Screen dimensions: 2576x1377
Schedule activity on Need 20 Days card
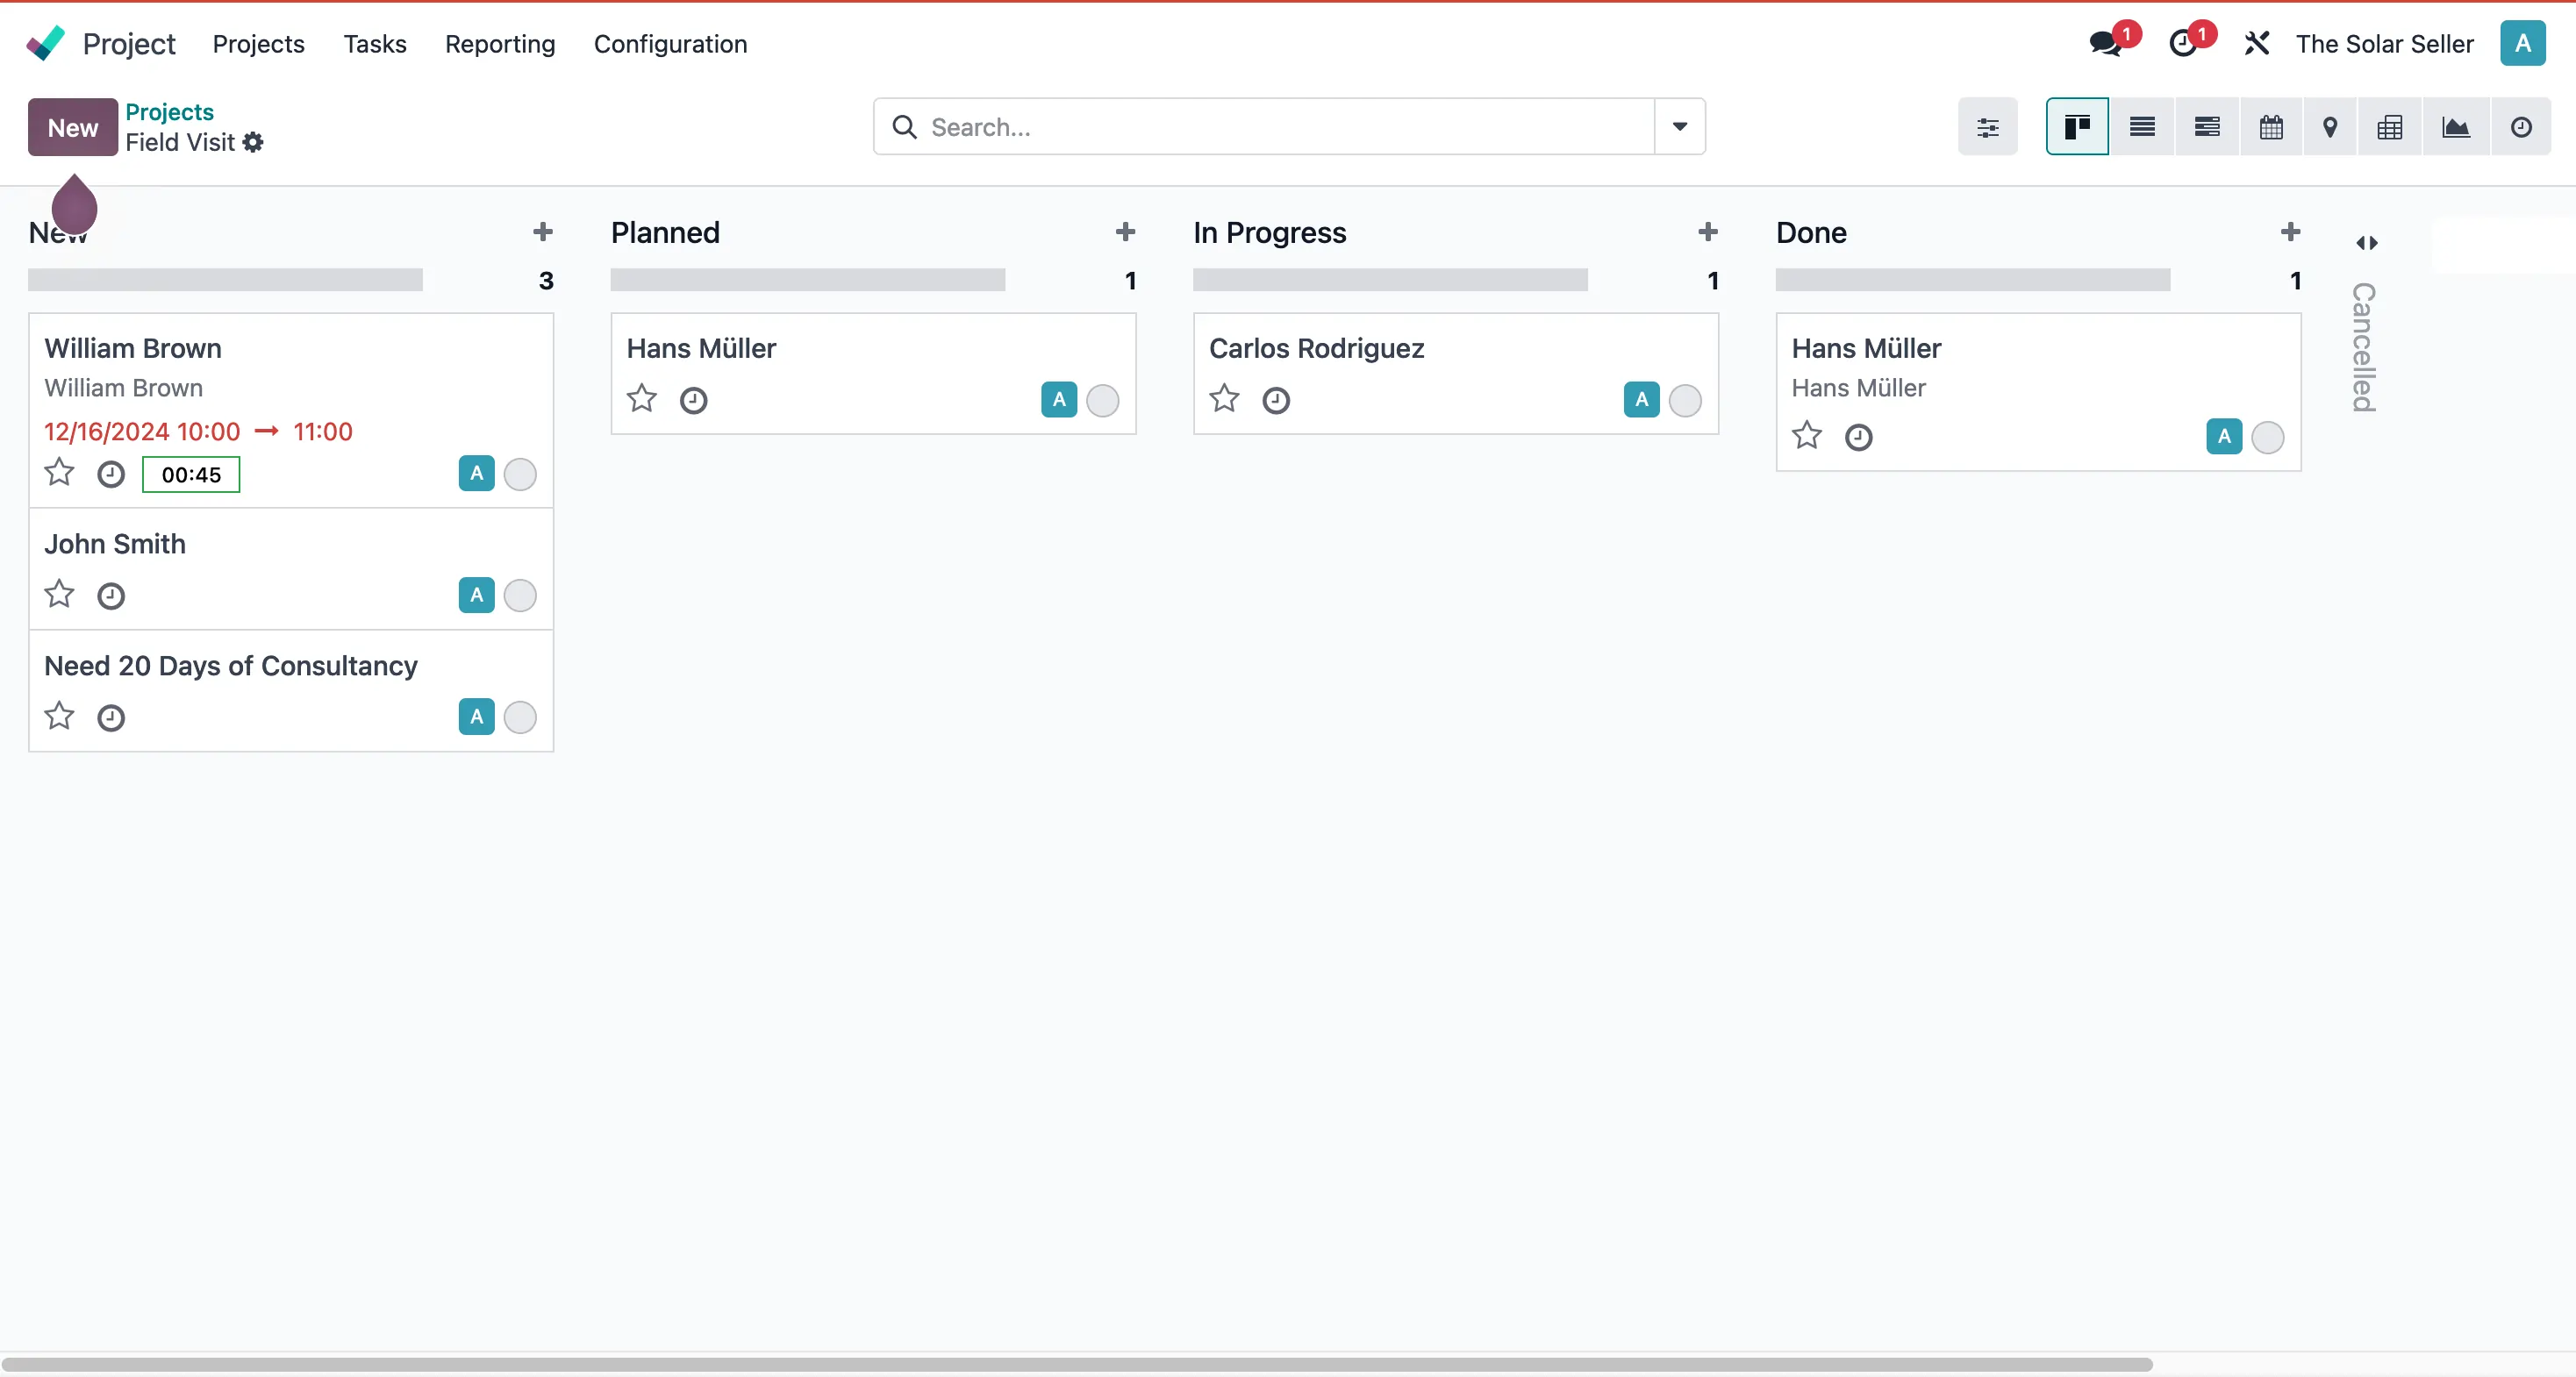111,717
